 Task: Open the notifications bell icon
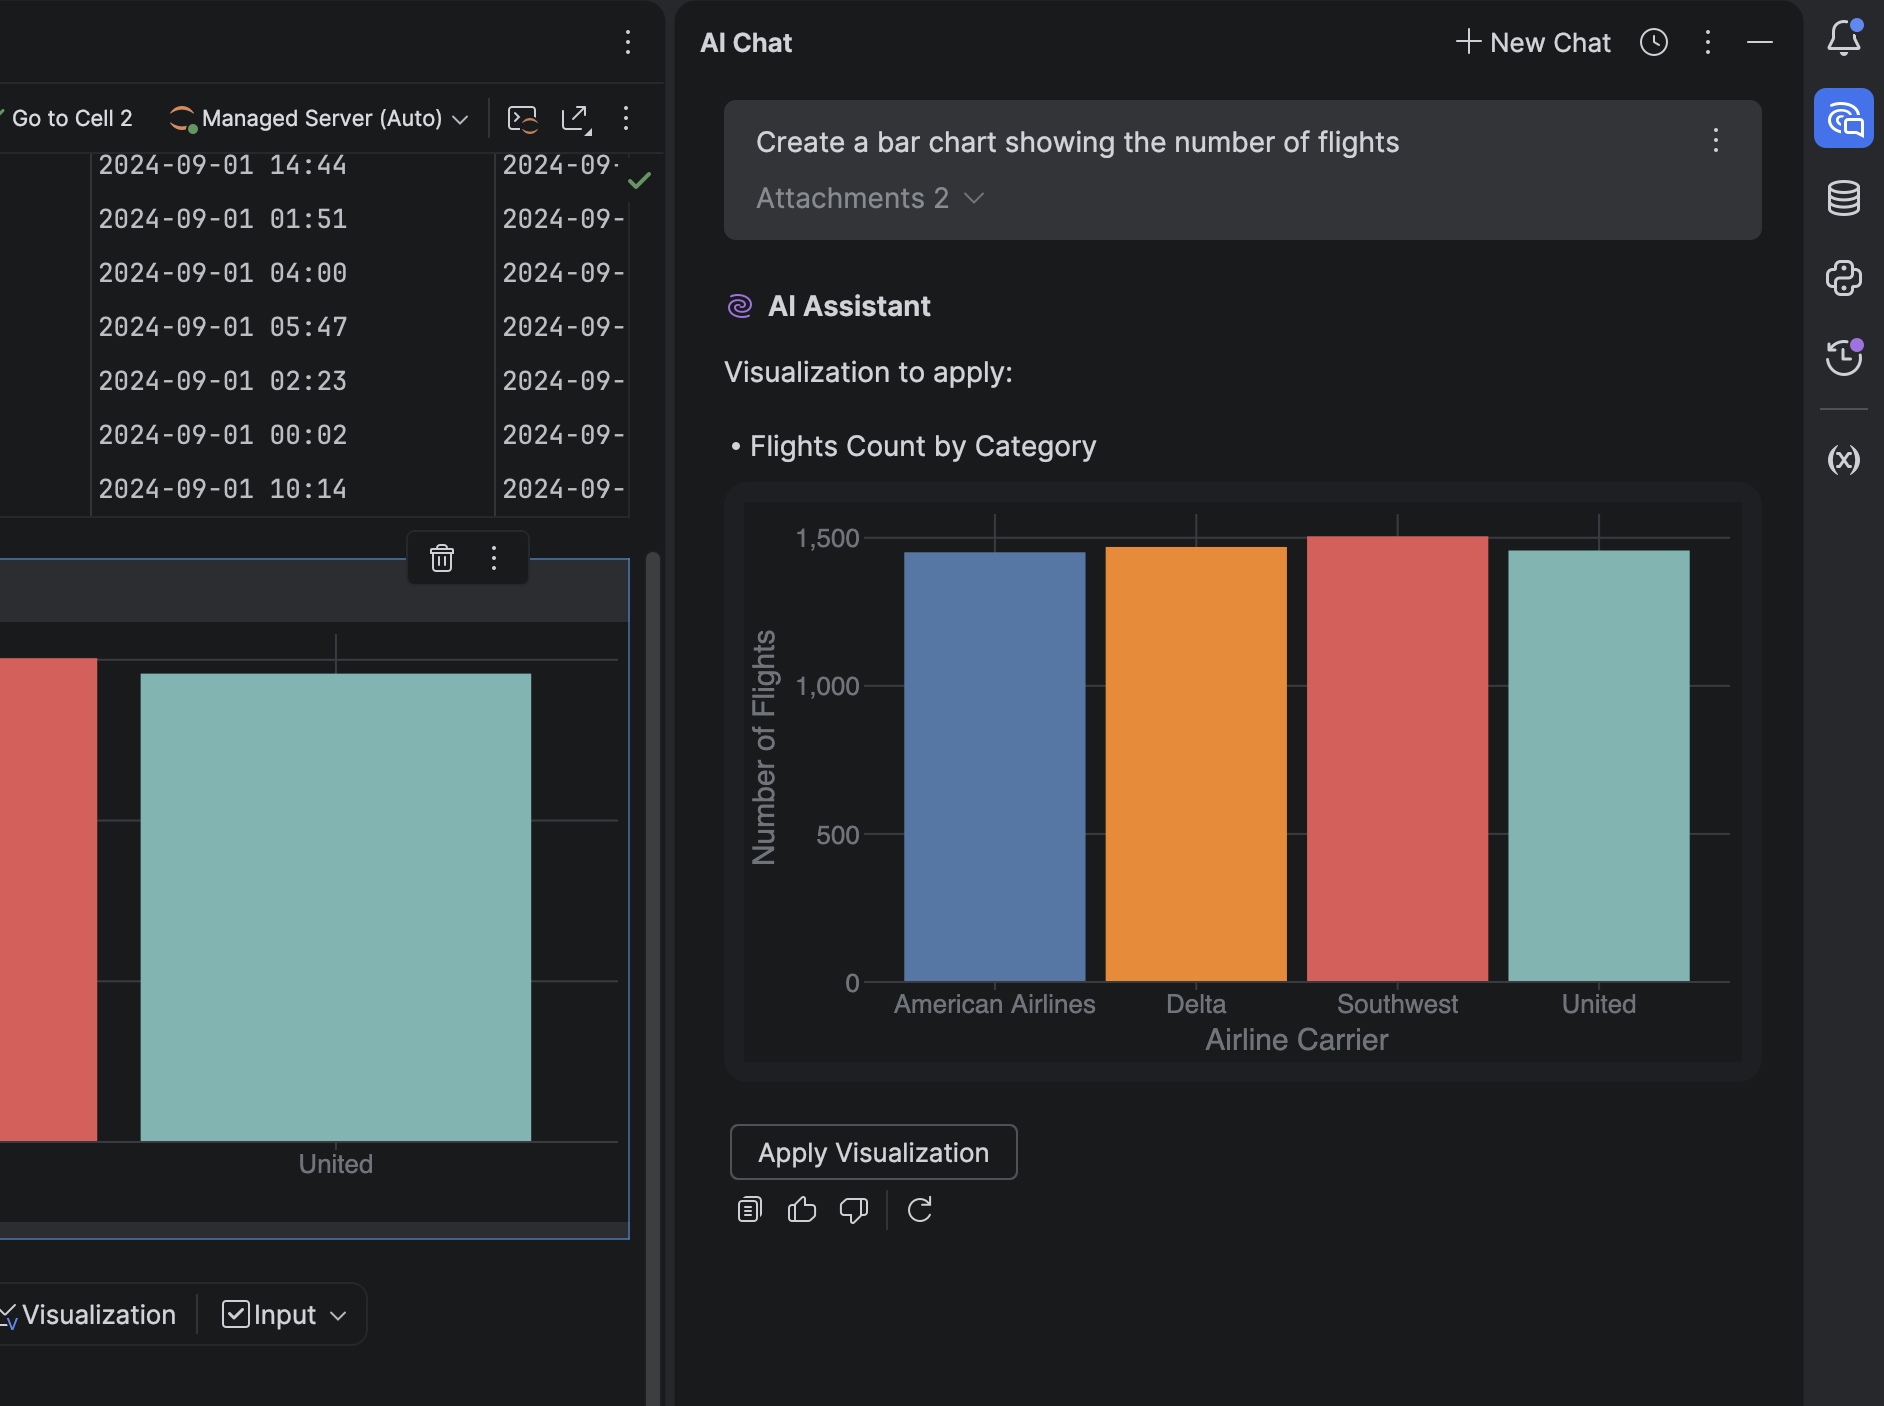(1843, 38)
